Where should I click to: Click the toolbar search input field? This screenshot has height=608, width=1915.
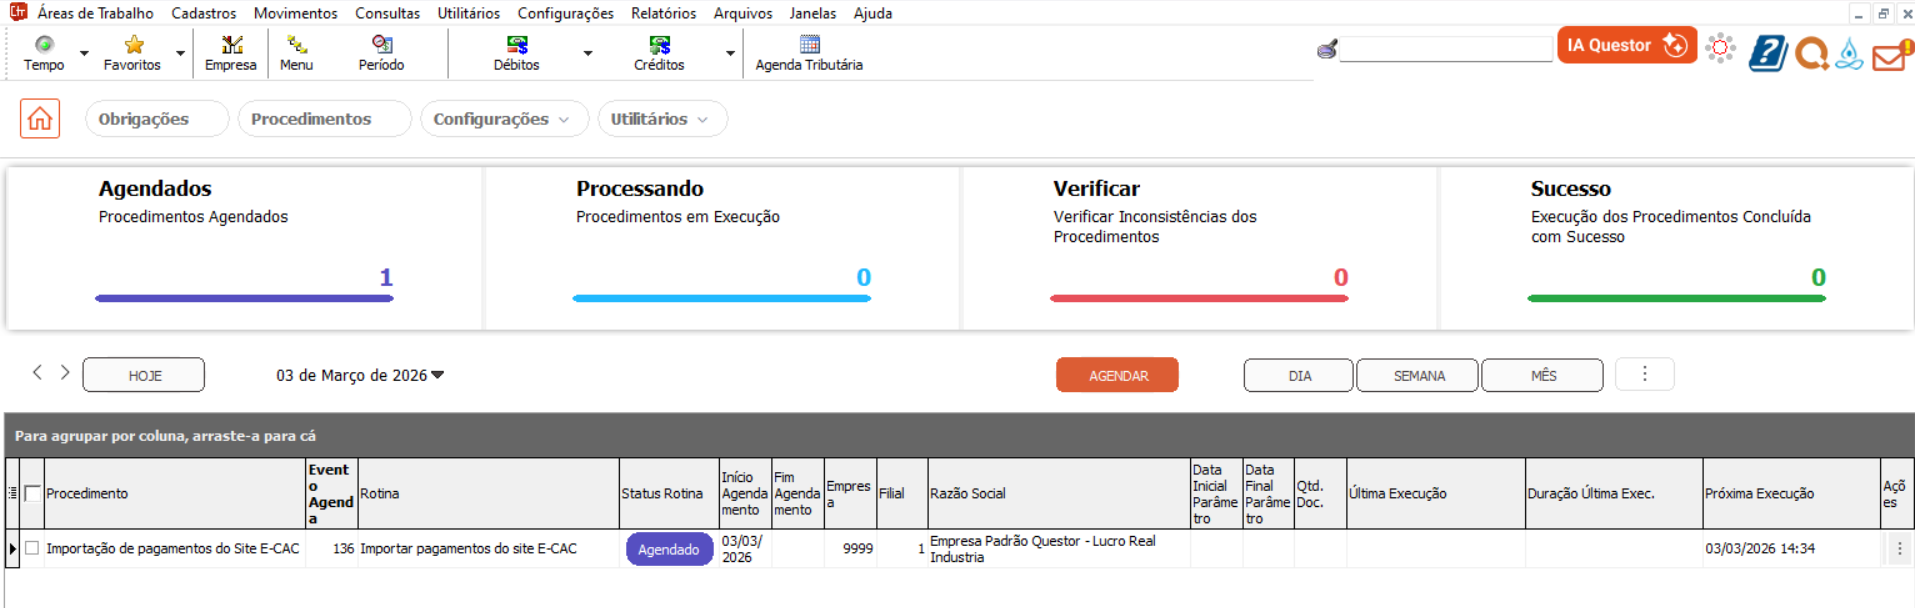[1445, 49]
